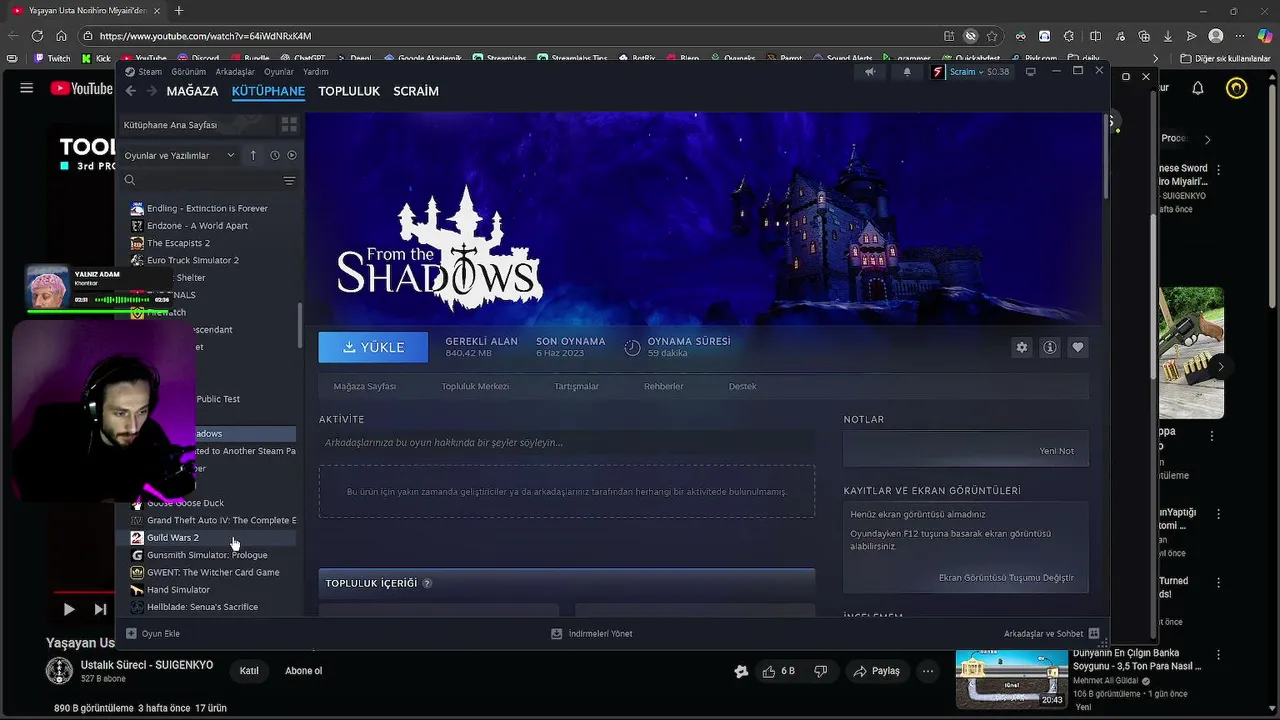Switch Steam to Big Picture mode icon
The width and height of the screenshot is (1280, 720).
coord(1030,72)
